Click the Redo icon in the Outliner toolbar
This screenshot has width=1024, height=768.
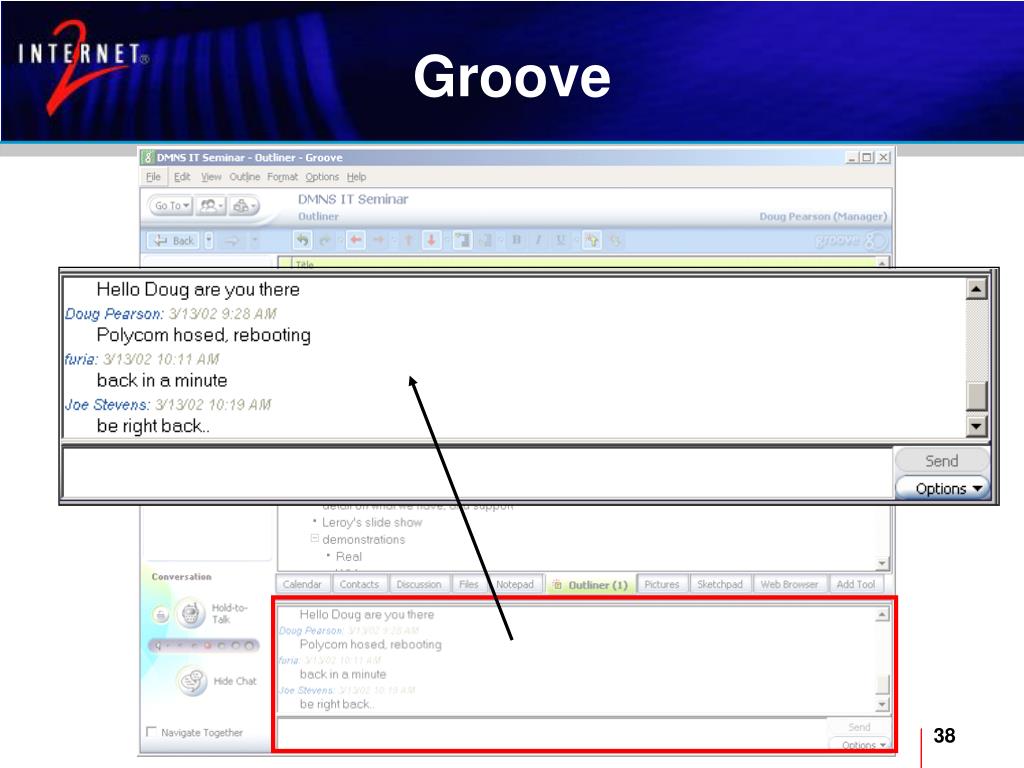[x=325, y=240]
